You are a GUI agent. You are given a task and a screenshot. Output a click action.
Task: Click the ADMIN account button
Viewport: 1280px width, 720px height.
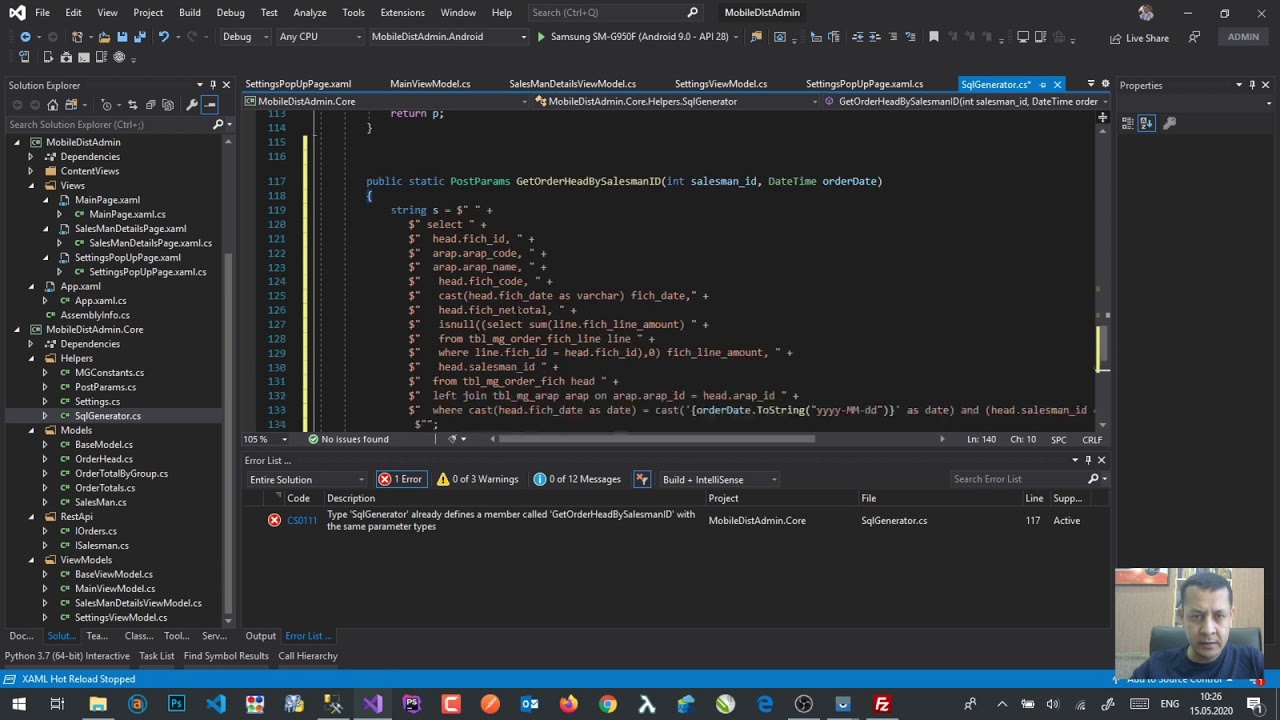1243,37
